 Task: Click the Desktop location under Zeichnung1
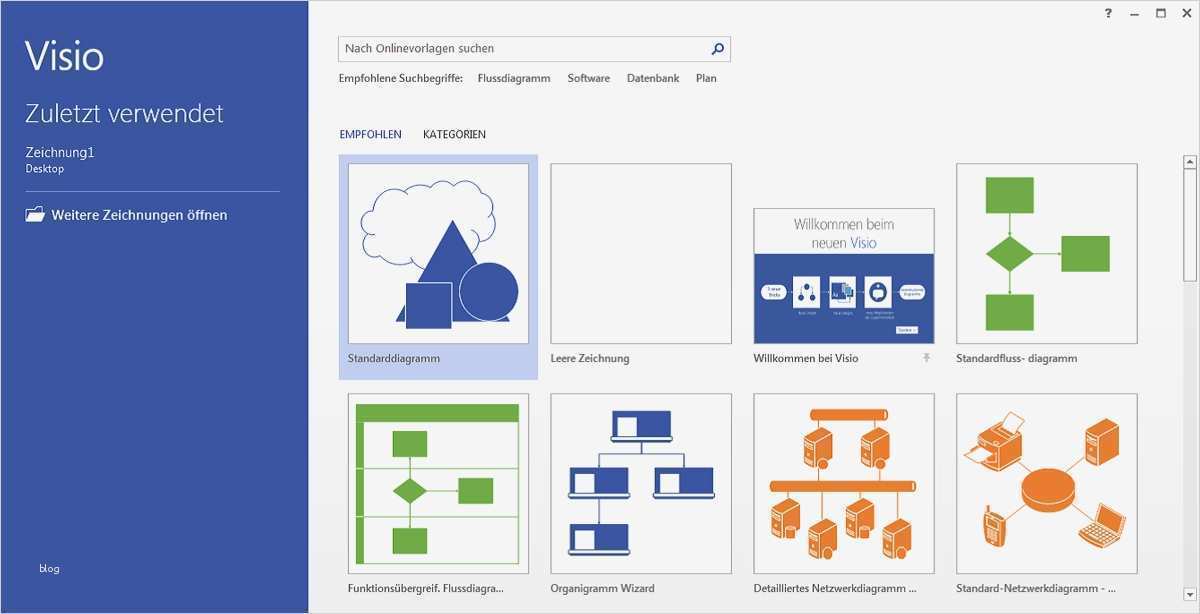coord(44,169)
